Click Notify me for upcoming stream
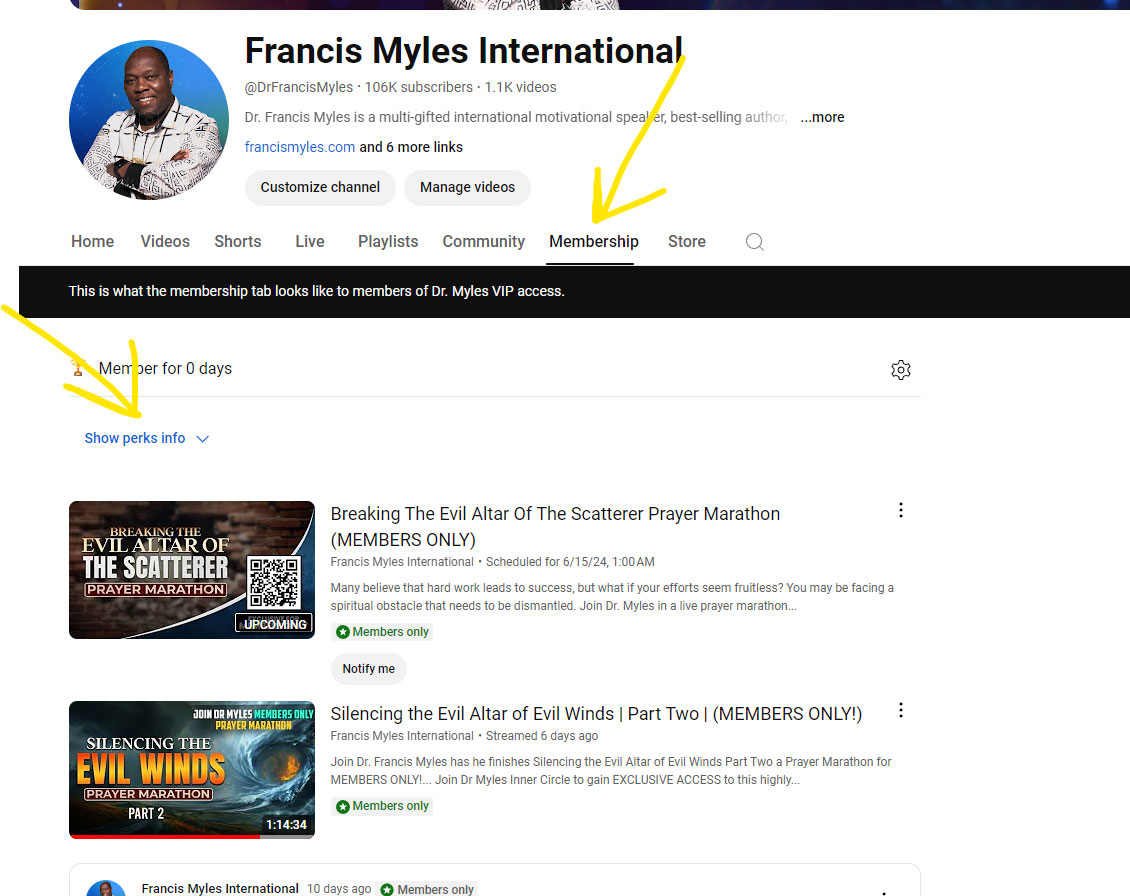The image size is (1130, 896). click(368, 669)
